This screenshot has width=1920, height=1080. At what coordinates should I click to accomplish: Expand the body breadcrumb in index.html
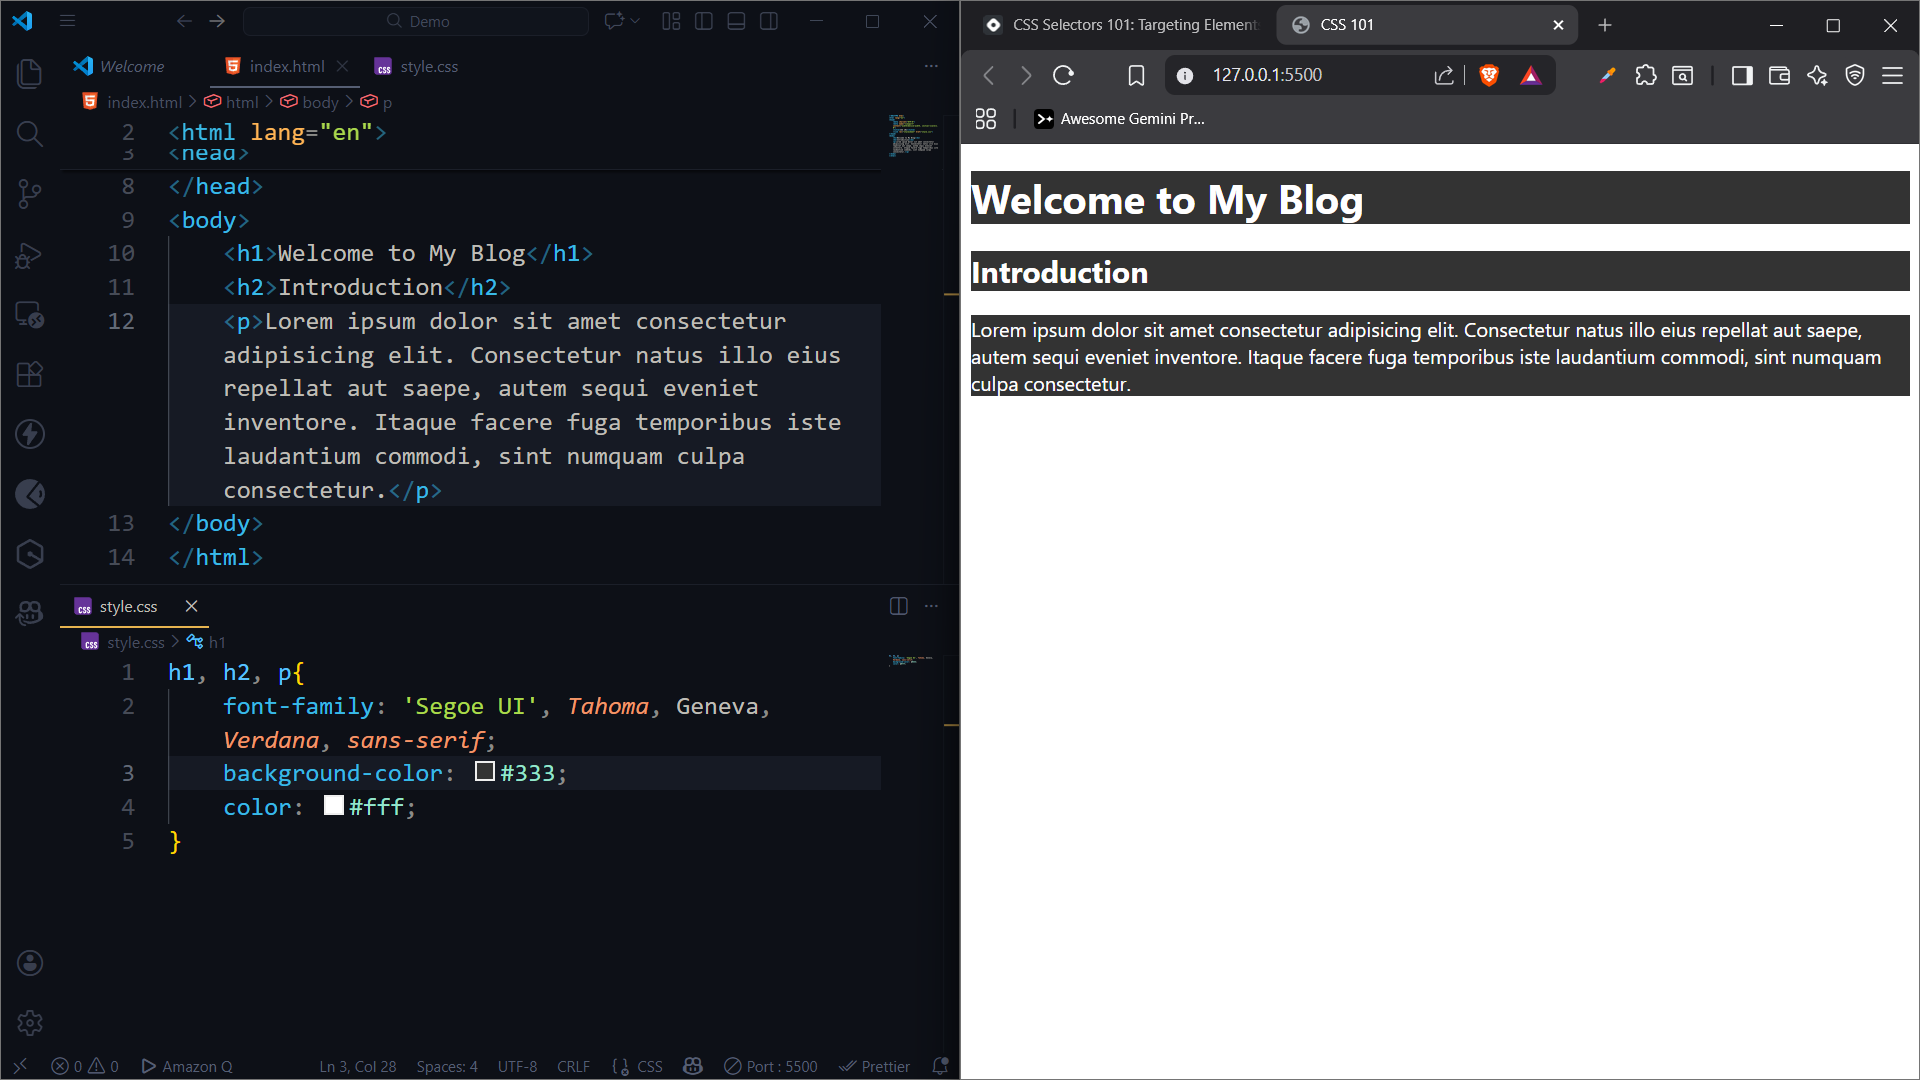pos(320,102)
